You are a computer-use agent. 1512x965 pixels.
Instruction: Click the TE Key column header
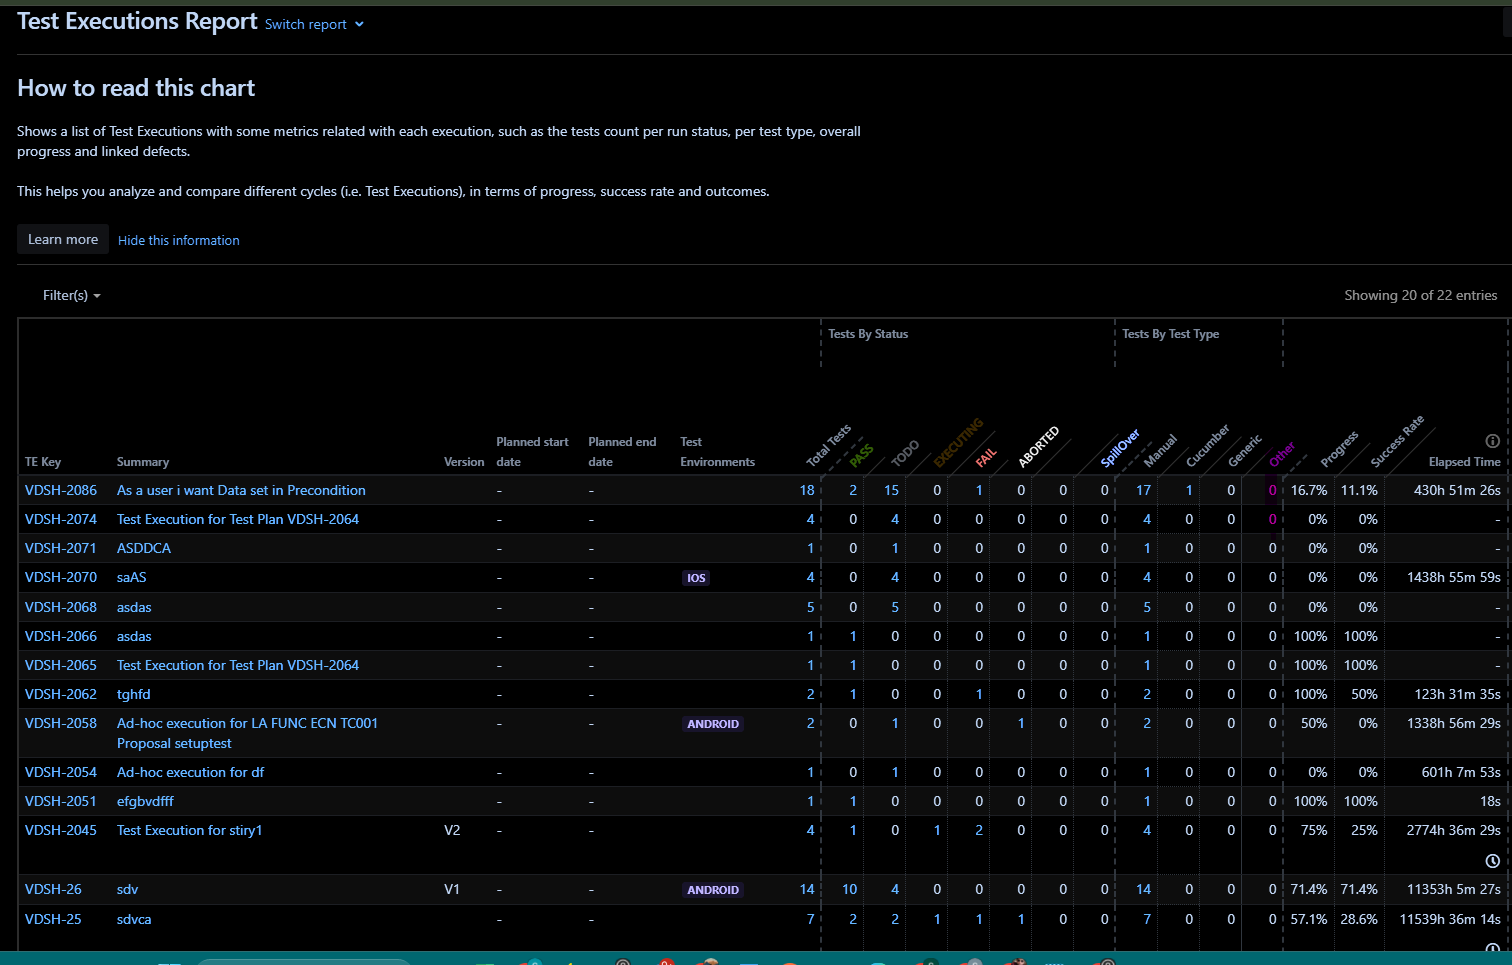point(43,462)
